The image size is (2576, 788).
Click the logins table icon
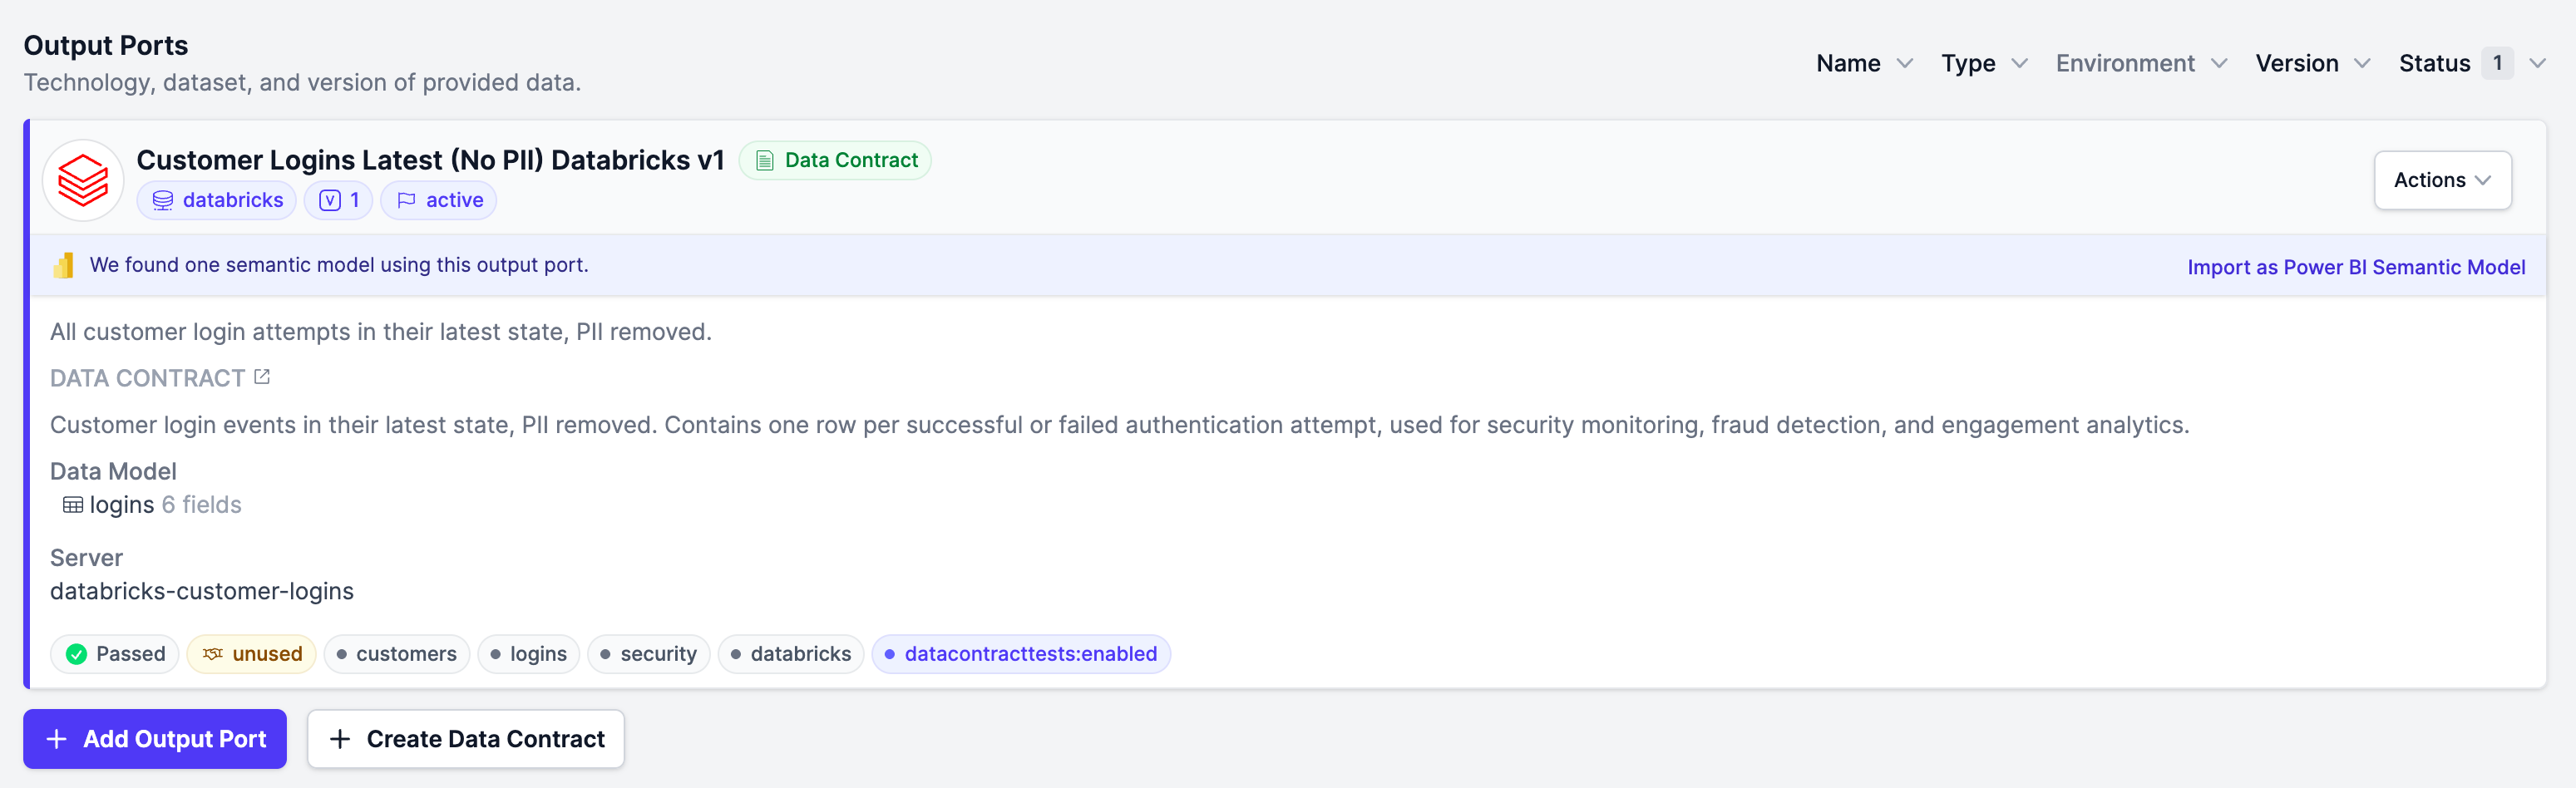[73, 505]
